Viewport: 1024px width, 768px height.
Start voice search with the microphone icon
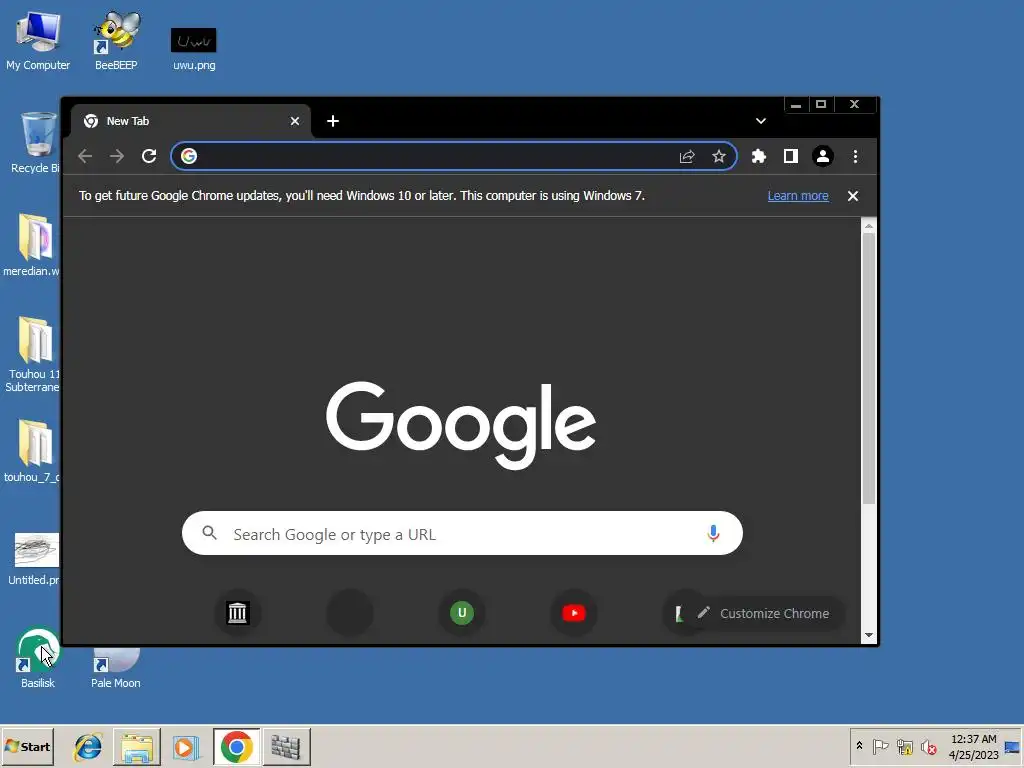(713, 534)
